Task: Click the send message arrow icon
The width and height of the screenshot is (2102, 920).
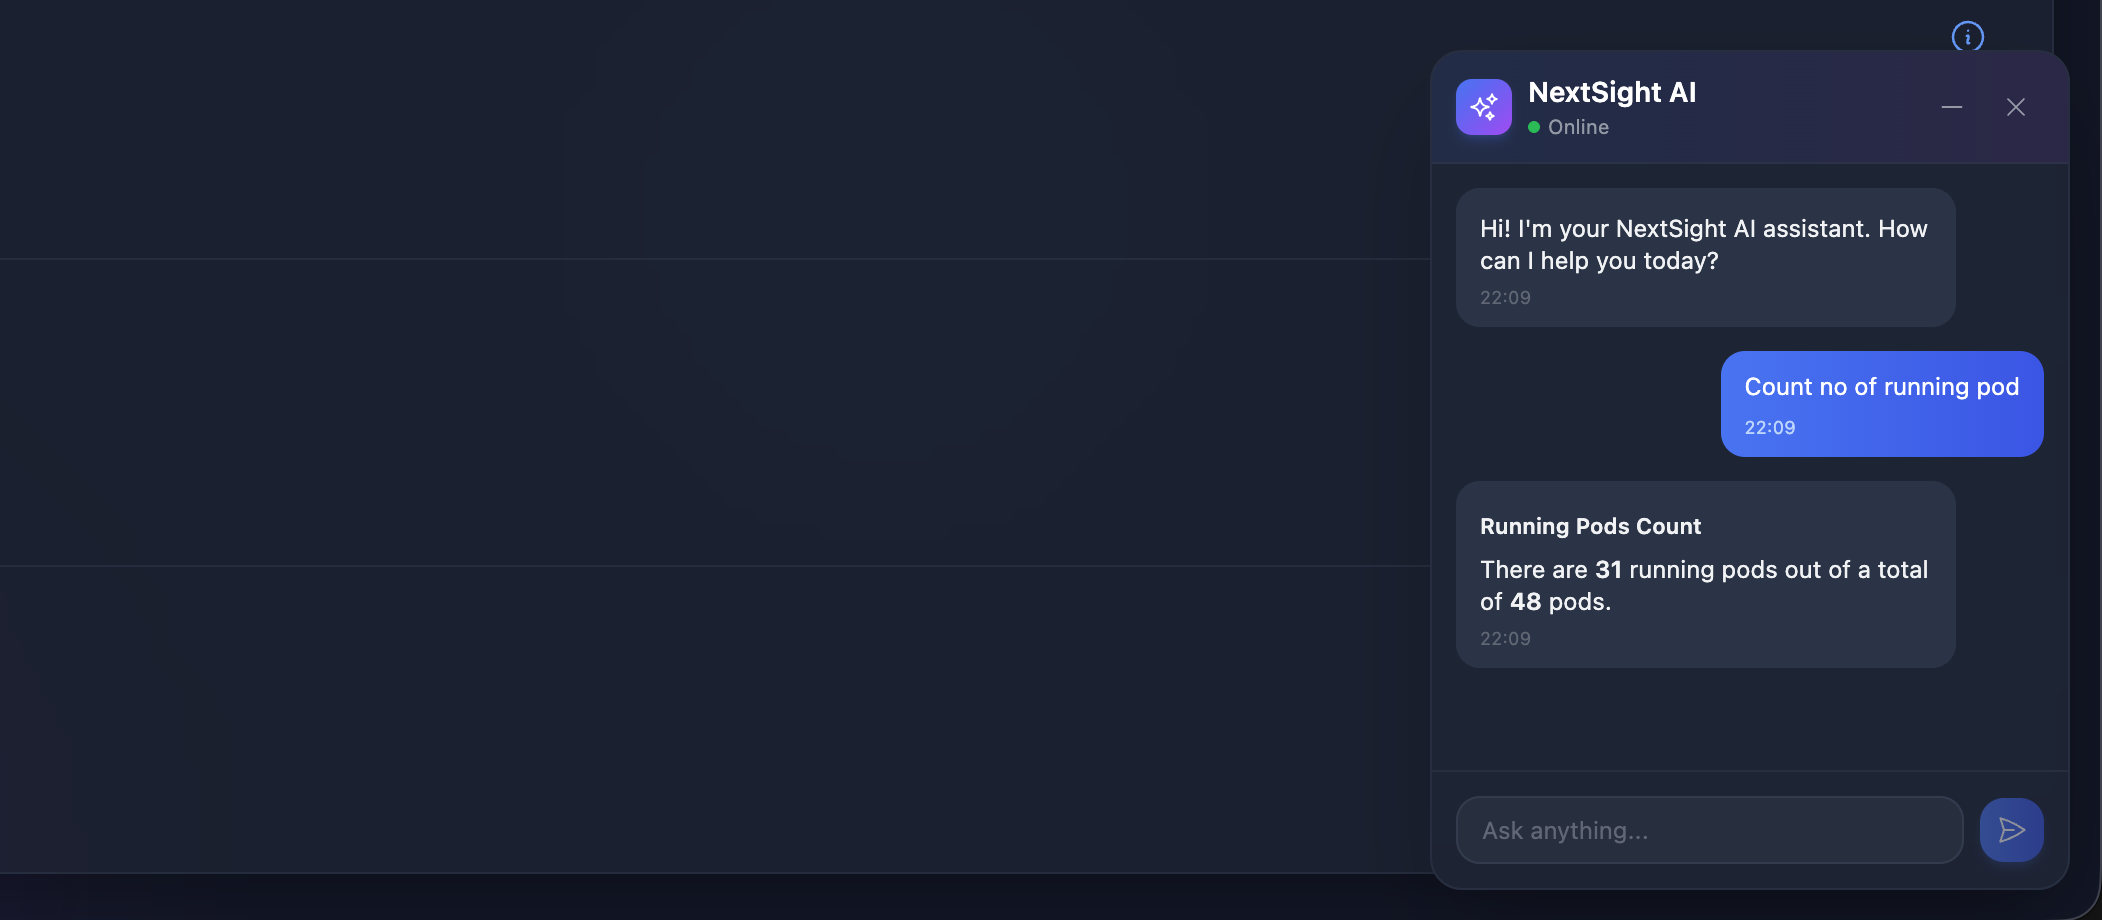Action: (2012, 829)
